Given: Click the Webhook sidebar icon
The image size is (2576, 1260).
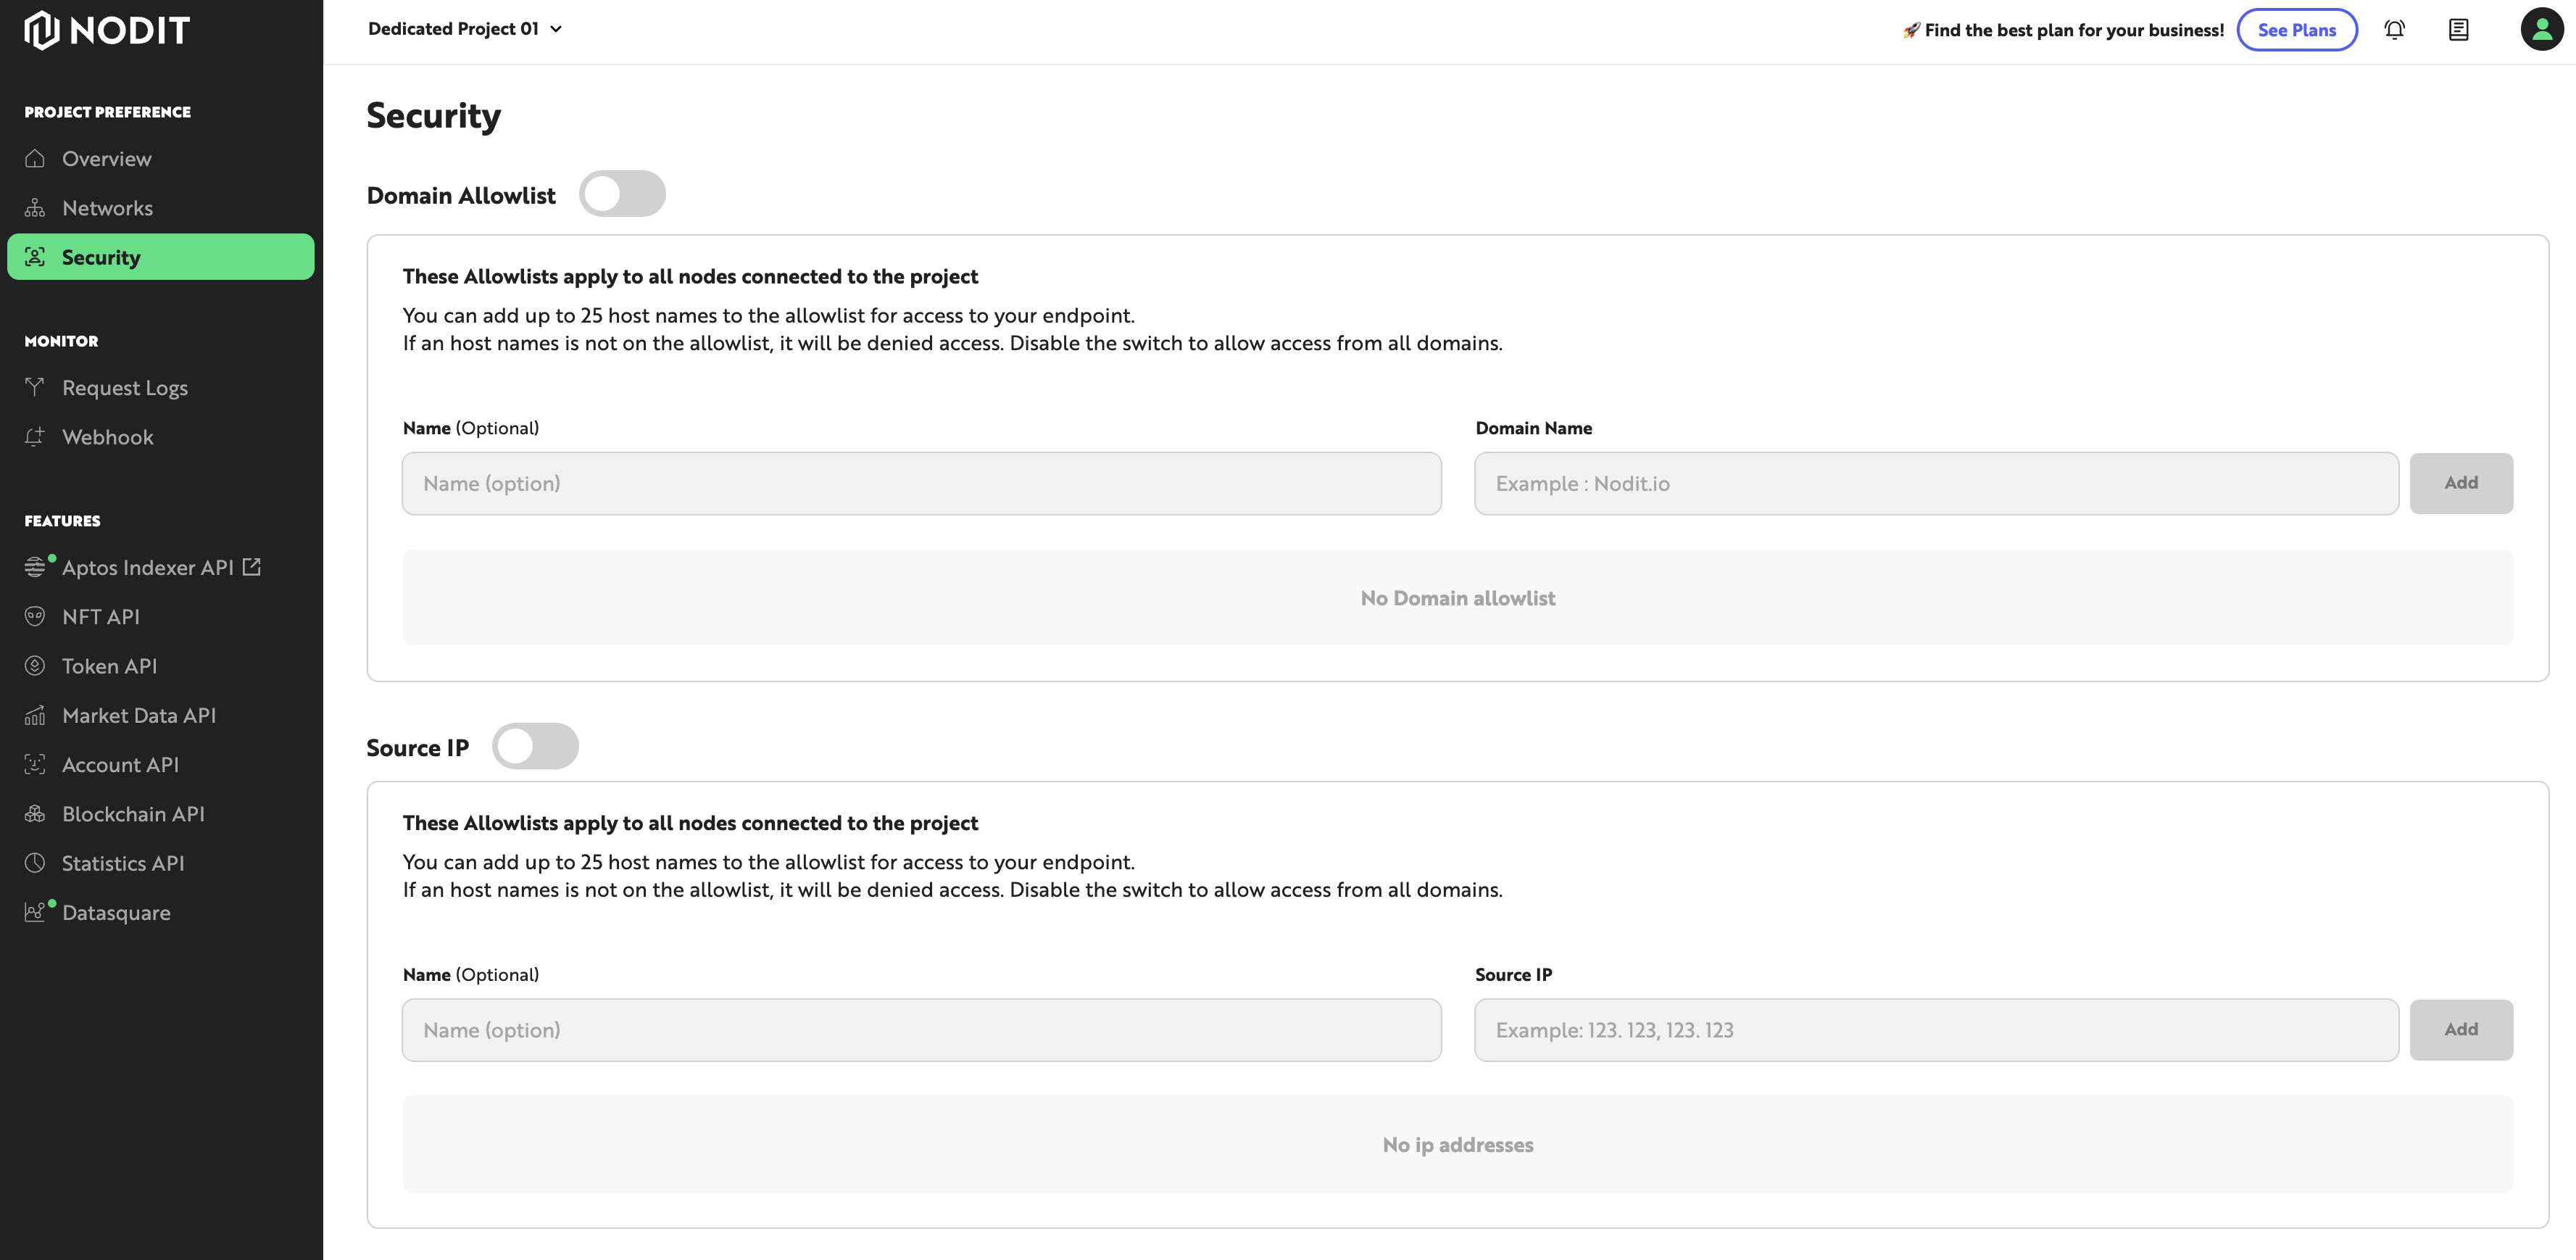Looking at the screenshot, I should pyautogui.click(x=35, y=437).
